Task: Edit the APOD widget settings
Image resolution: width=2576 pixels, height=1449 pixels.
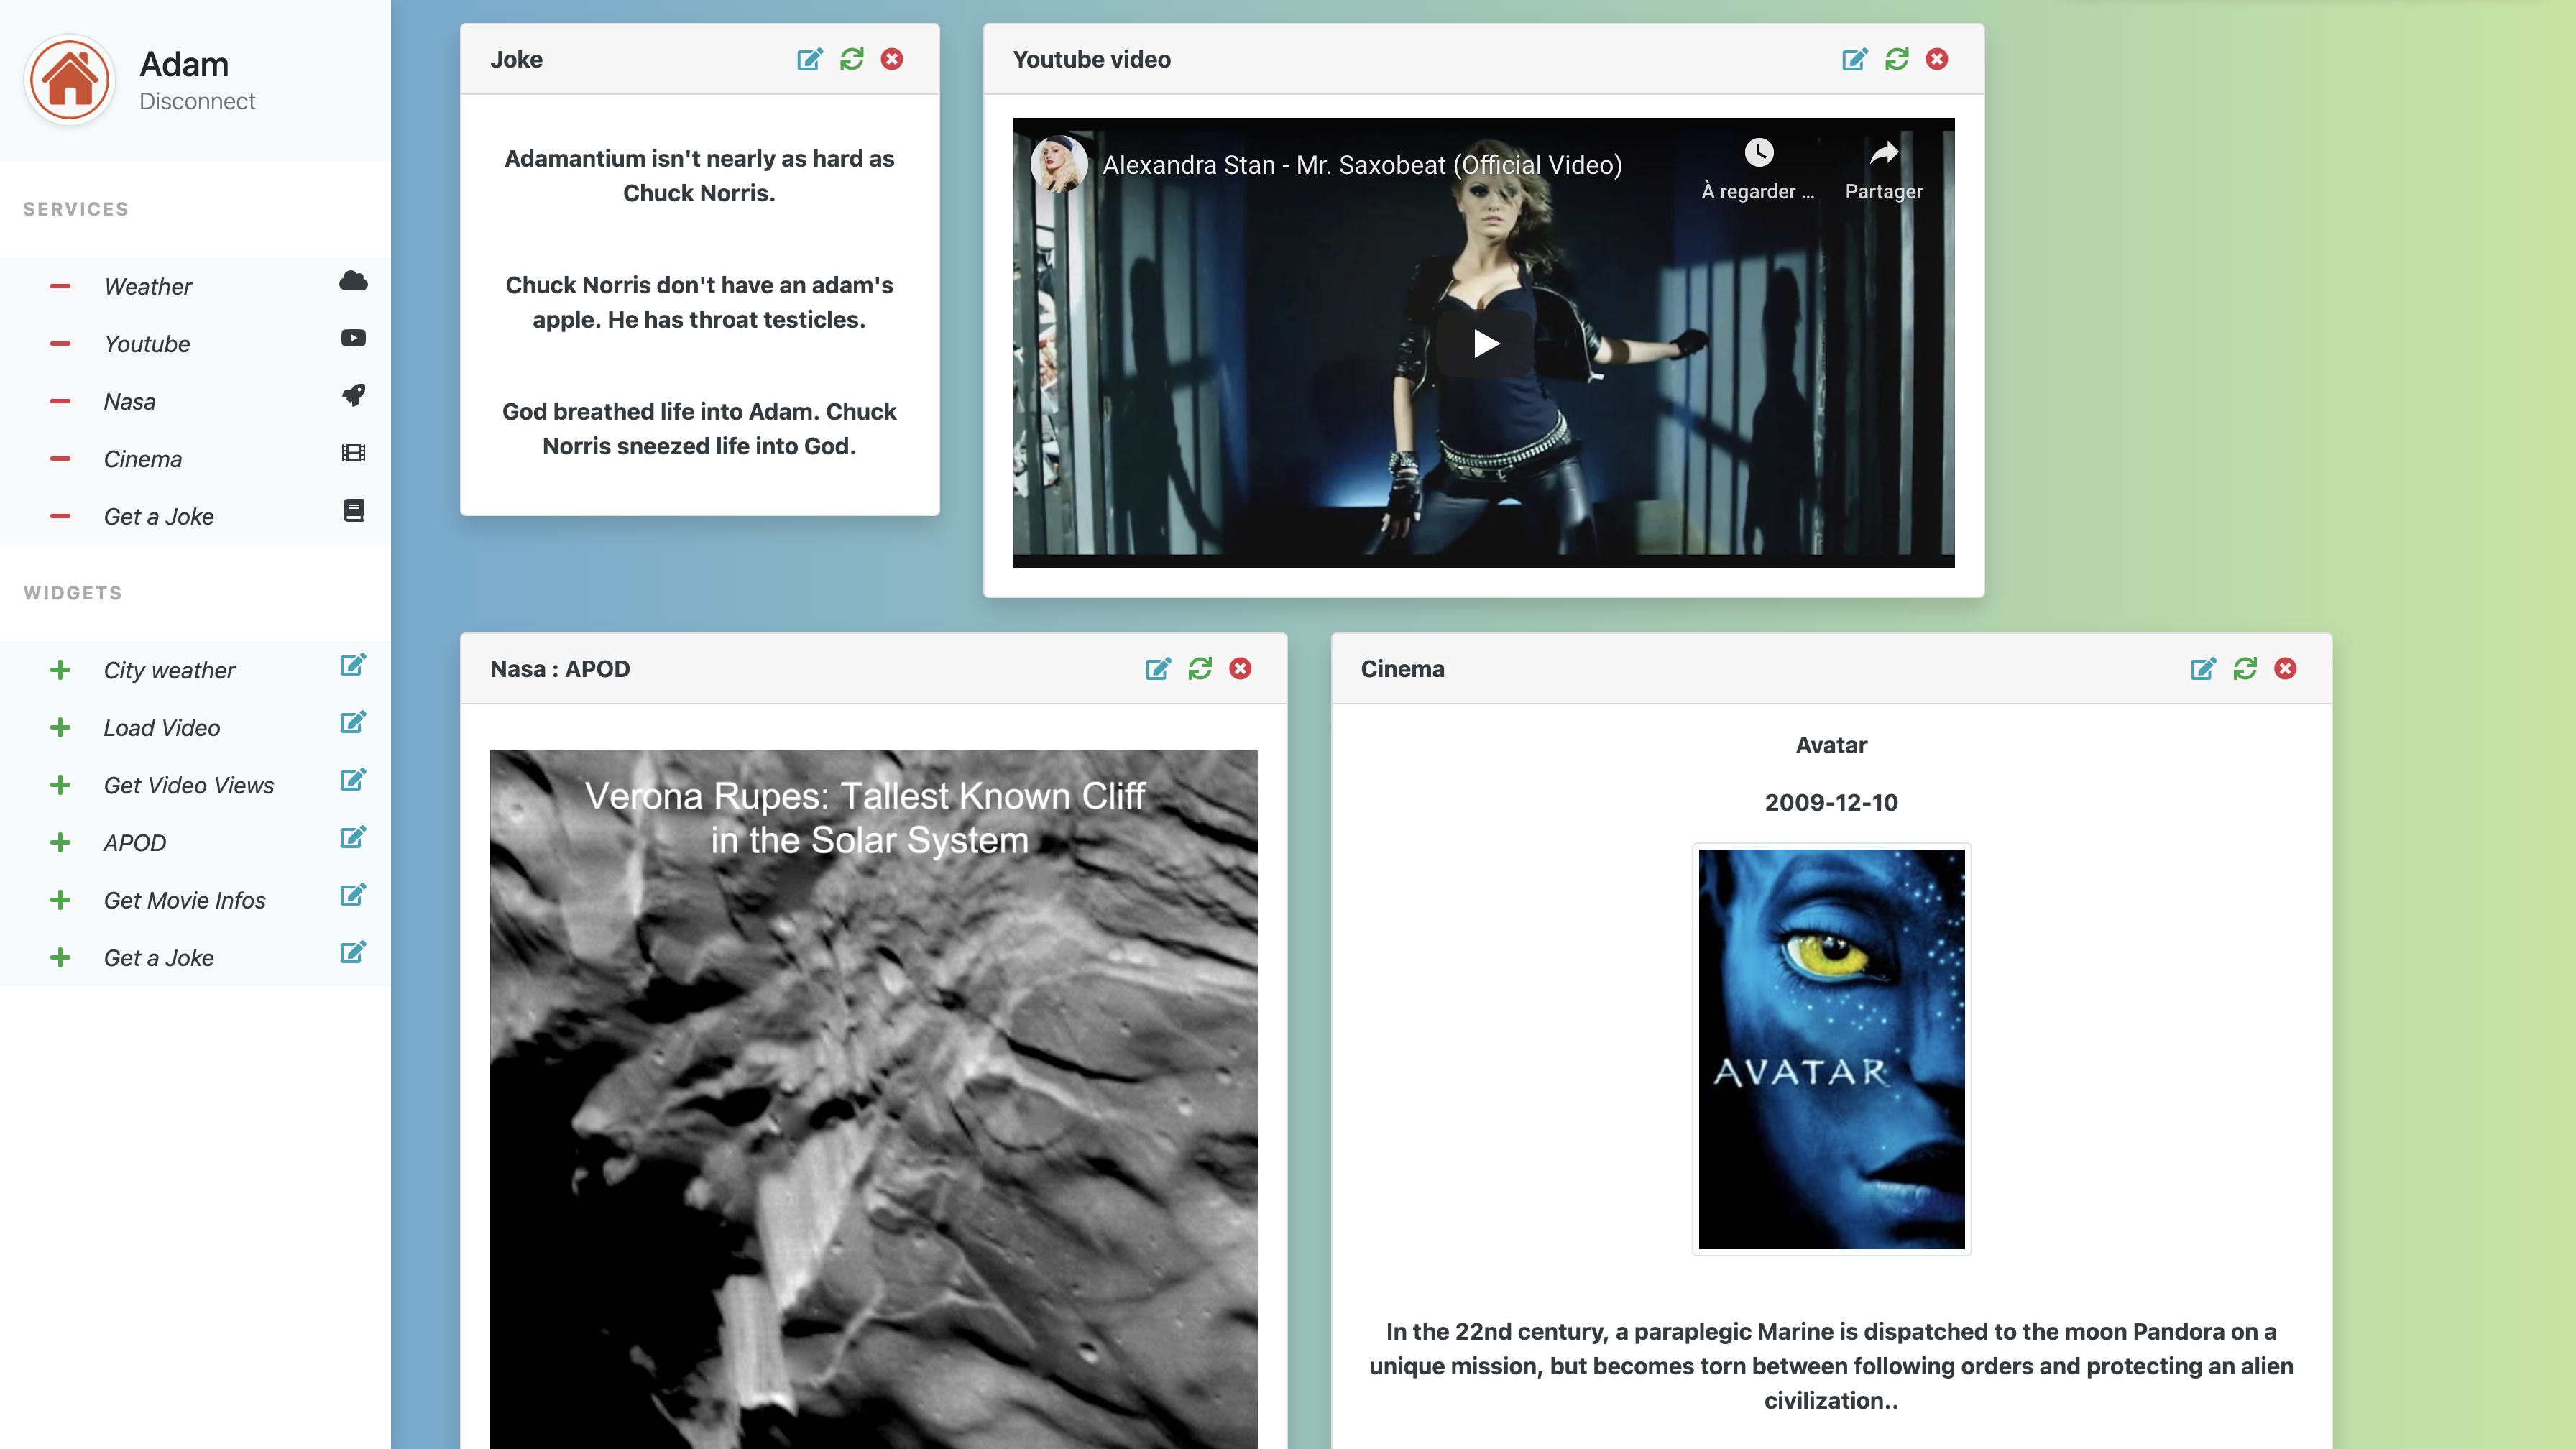Action: pyautogui.click(x=353, y=837)
